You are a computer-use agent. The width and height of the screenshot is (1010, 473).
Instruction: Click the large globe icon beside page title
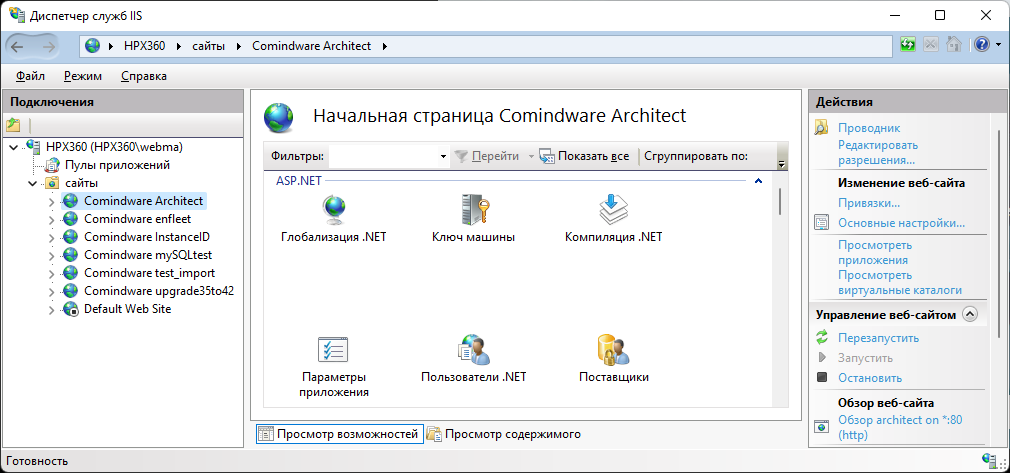click(x=278, y=117)
